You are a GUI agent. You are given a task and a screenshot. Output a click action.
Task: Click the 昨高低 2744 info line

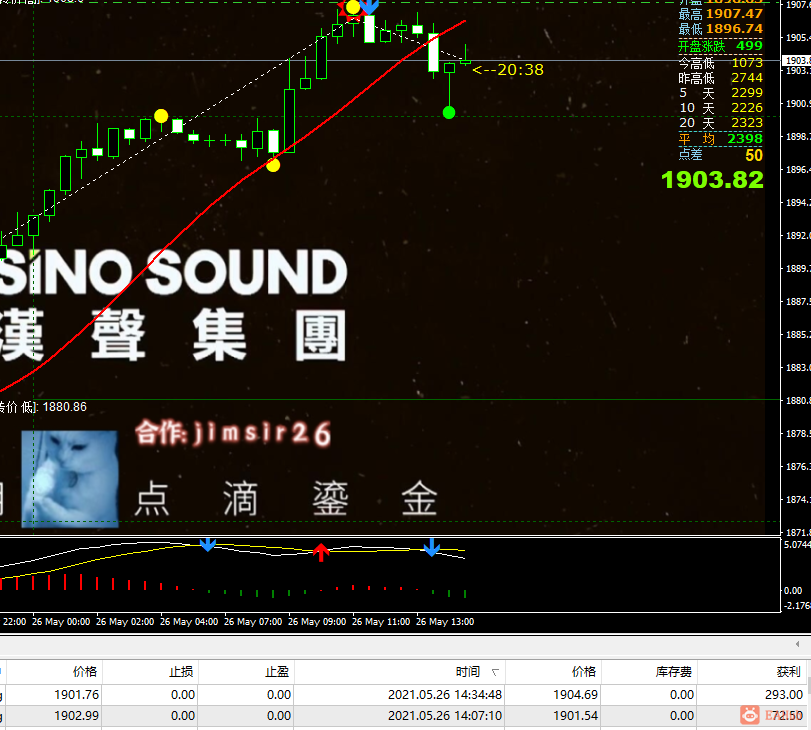pyautogui.click(x=720, y=78)
